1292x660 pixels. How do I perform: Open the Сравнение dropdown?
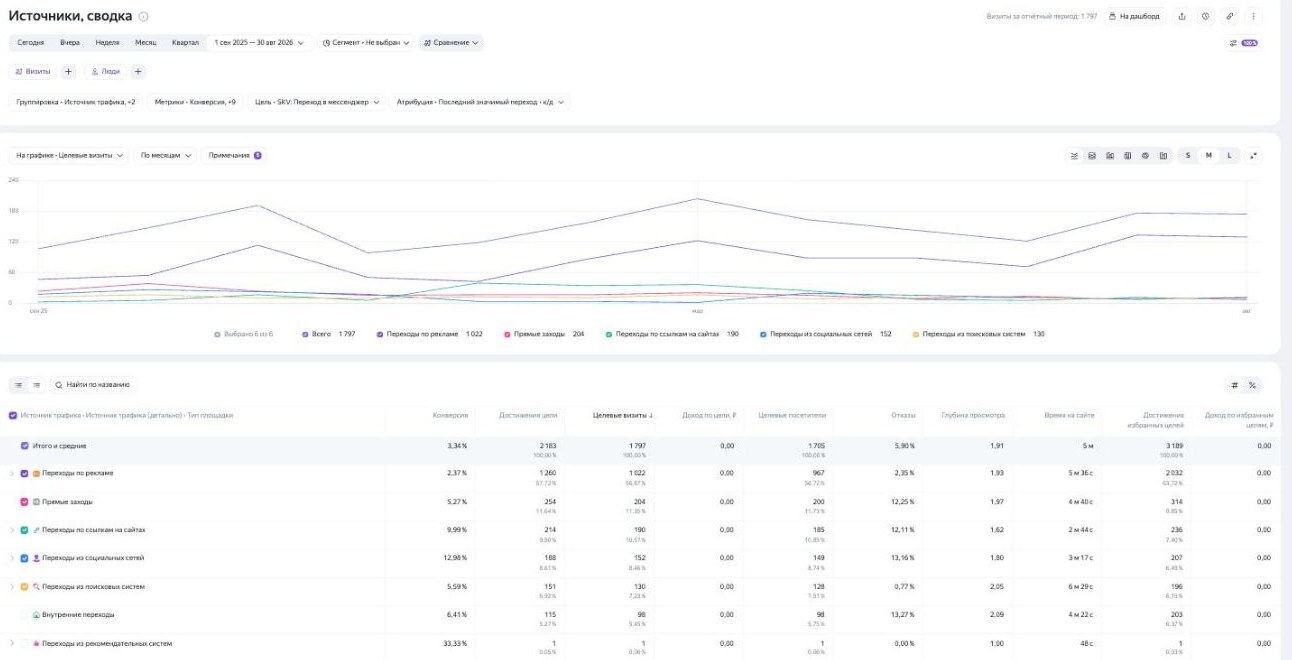tap(451, 43)
